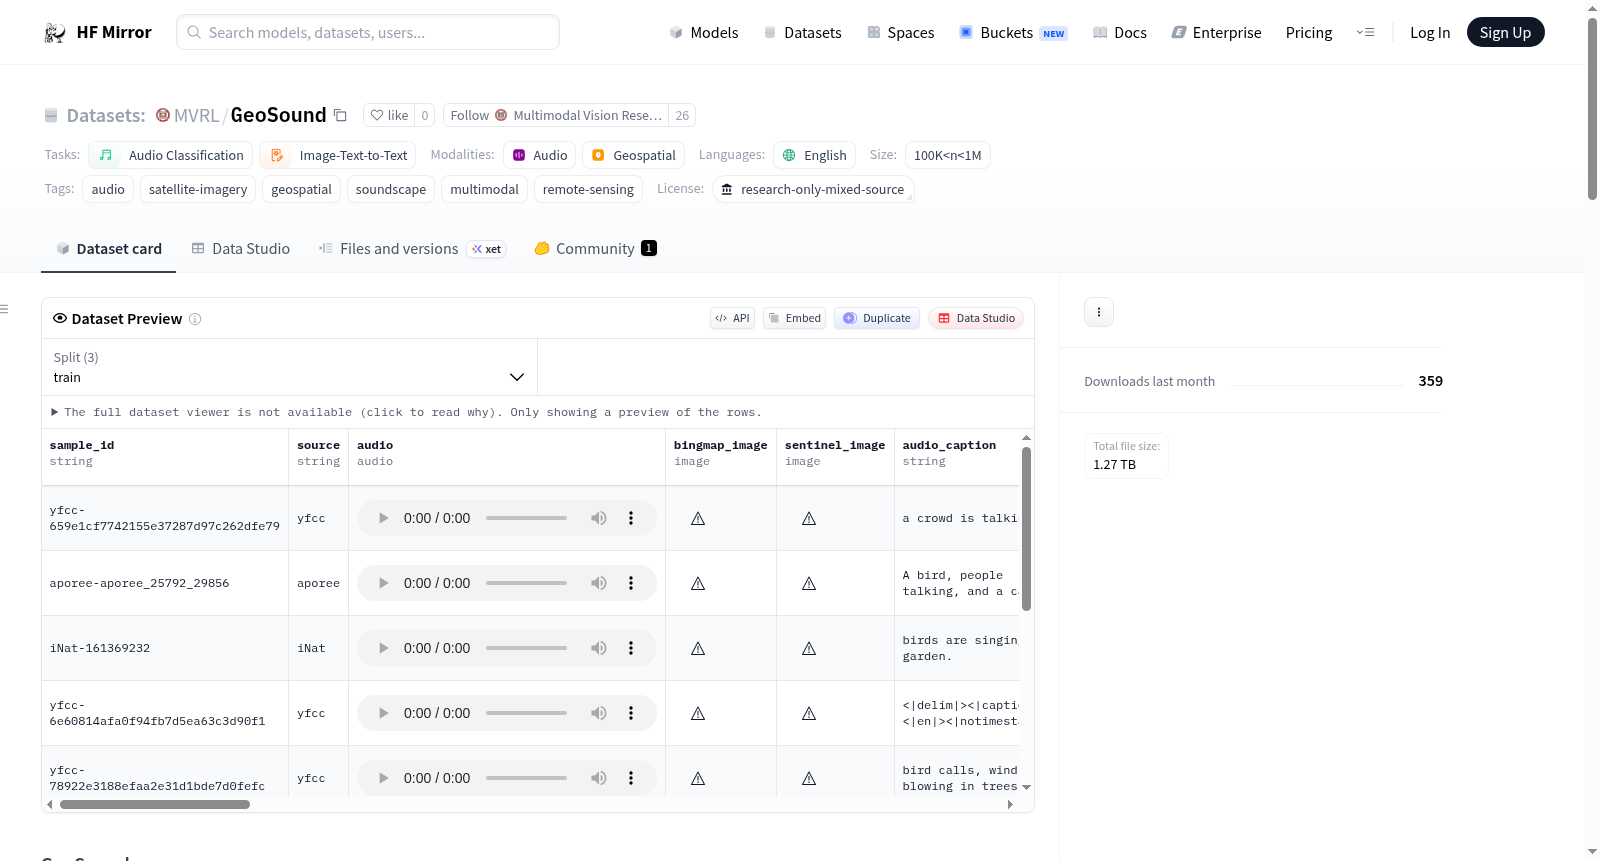Viewport: 1600px width, 861px height.
Task: Go to the Community tab
Action: pos(595,249)
